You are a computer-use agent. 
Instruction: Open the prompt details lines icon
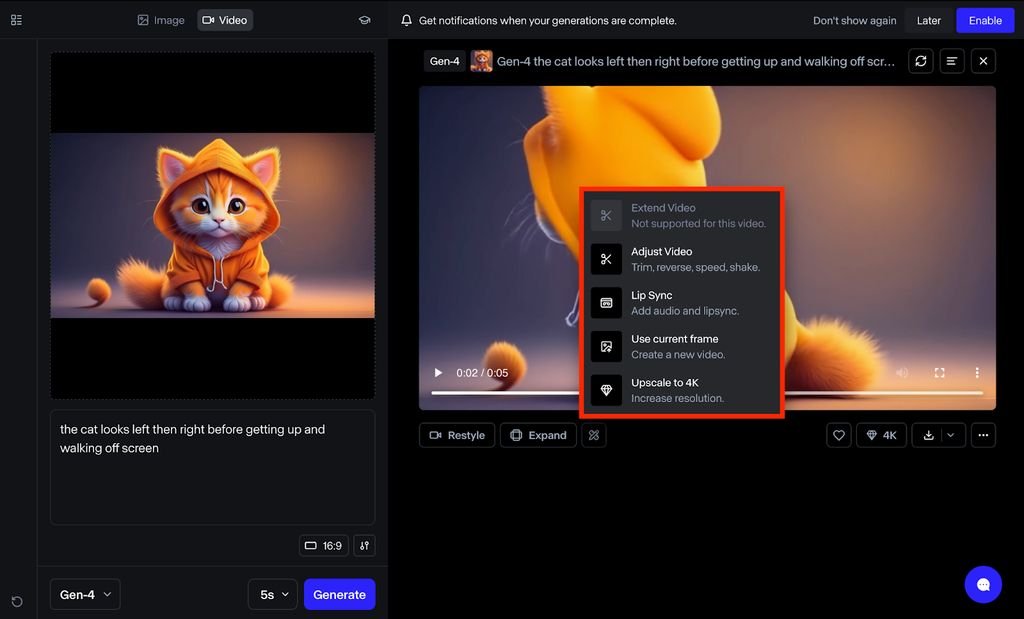pos(952,61)
